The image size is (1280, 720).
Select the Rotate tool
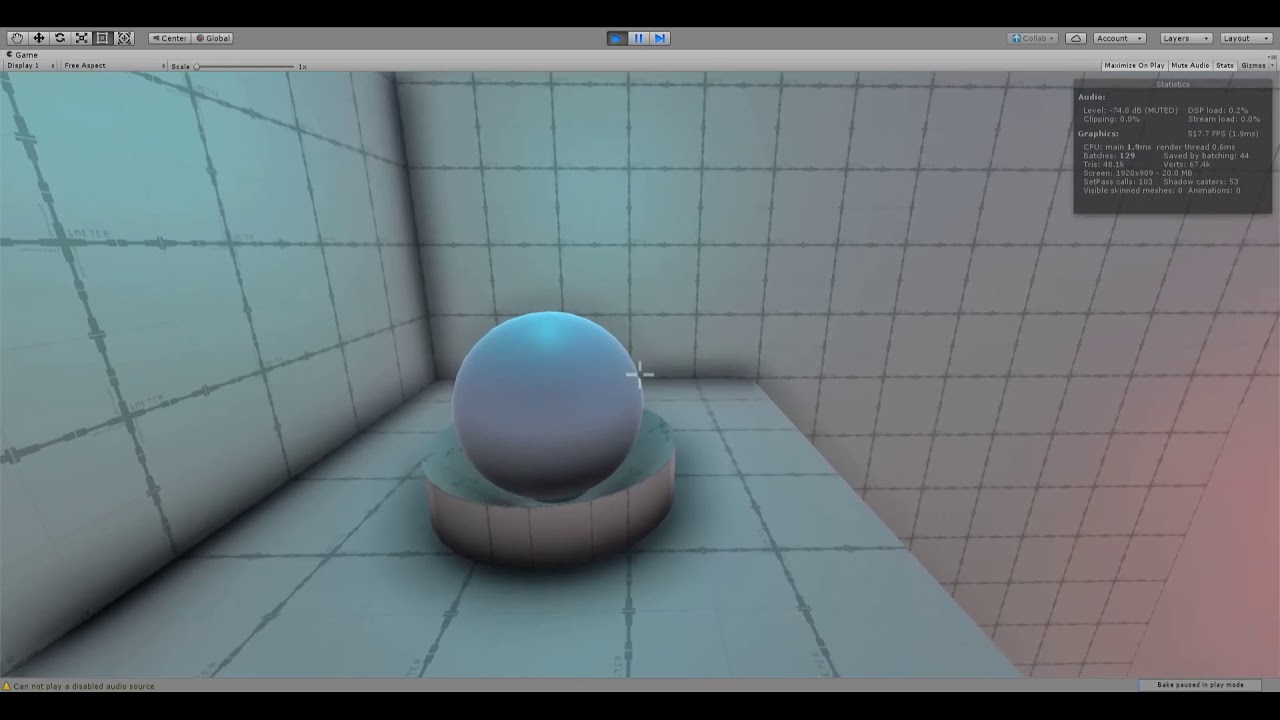pos(60,38)
